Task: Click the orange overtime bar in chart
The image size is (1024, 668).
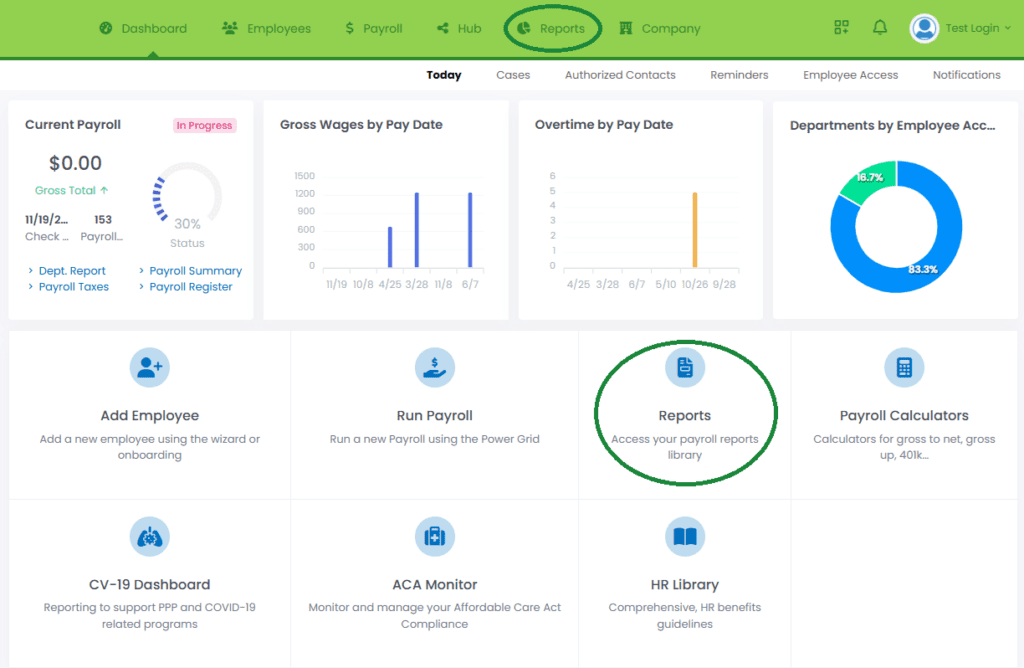Action: click(694, 230)
